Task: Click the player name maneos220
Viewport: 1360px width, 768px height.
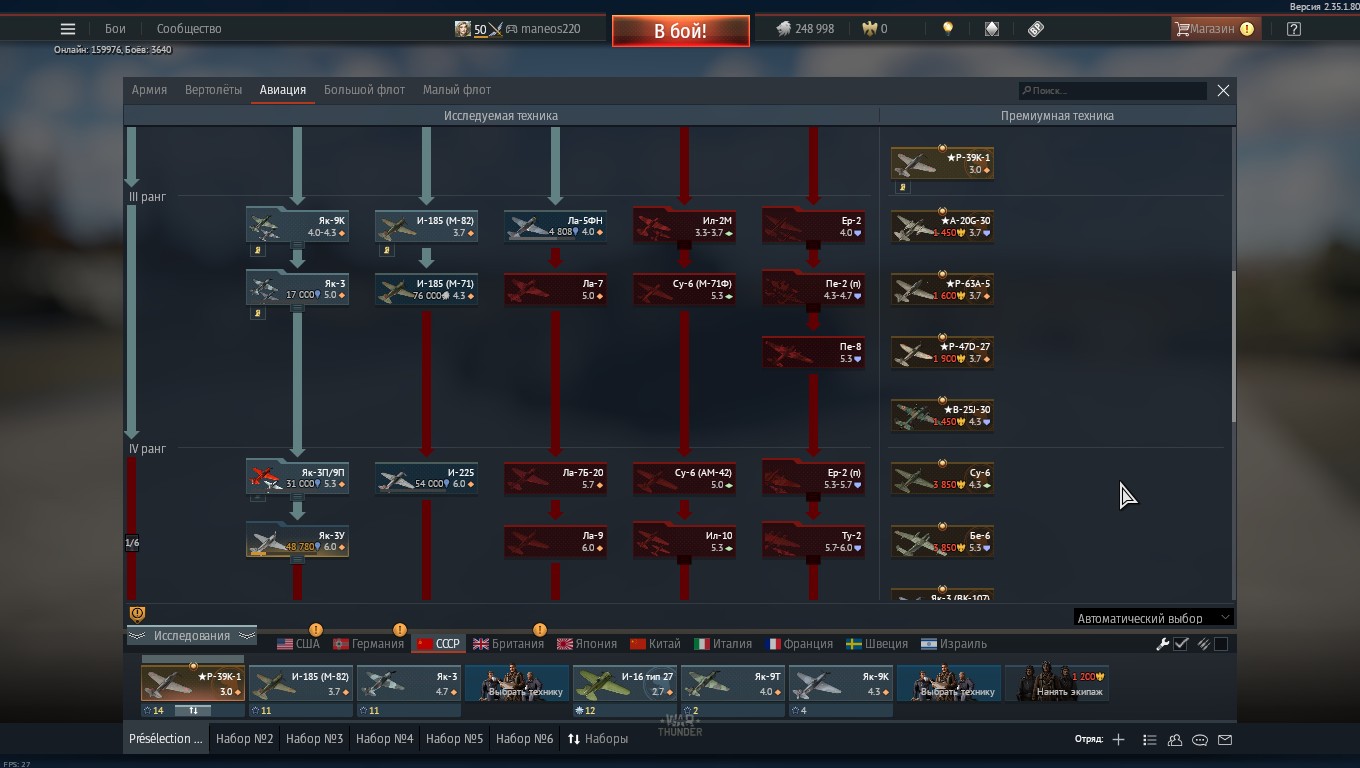Action: click(x=550, y=29)
